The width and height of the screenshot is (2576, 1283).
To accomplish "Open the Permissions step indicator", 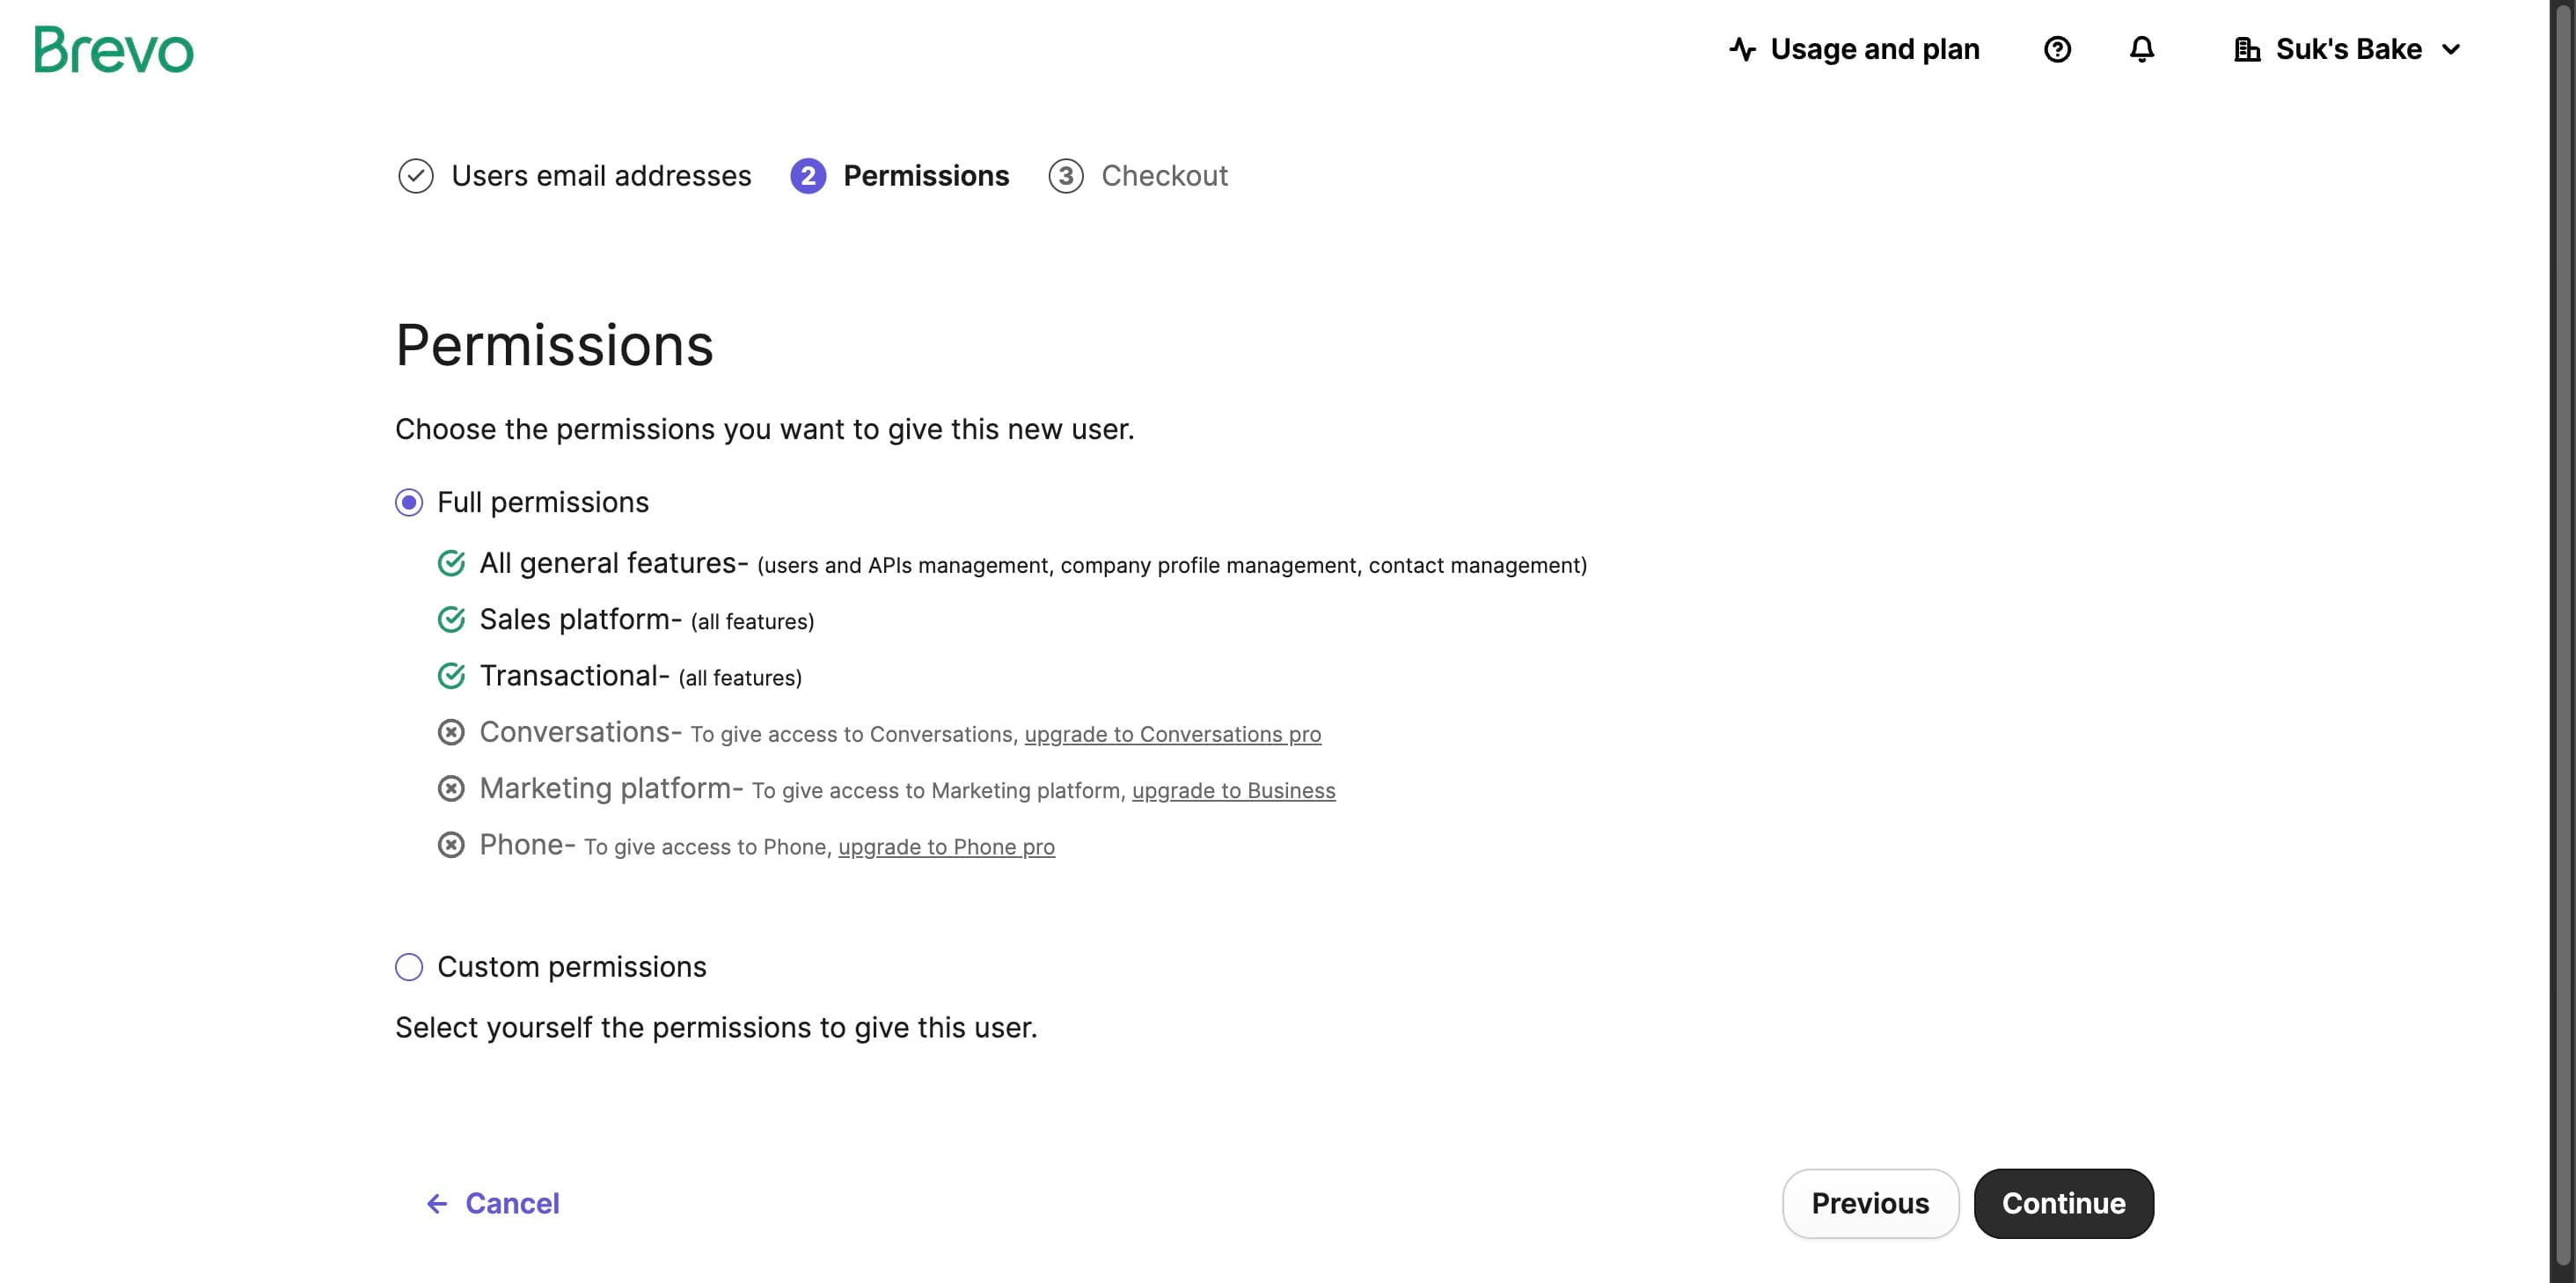I will tap(900, 176).
